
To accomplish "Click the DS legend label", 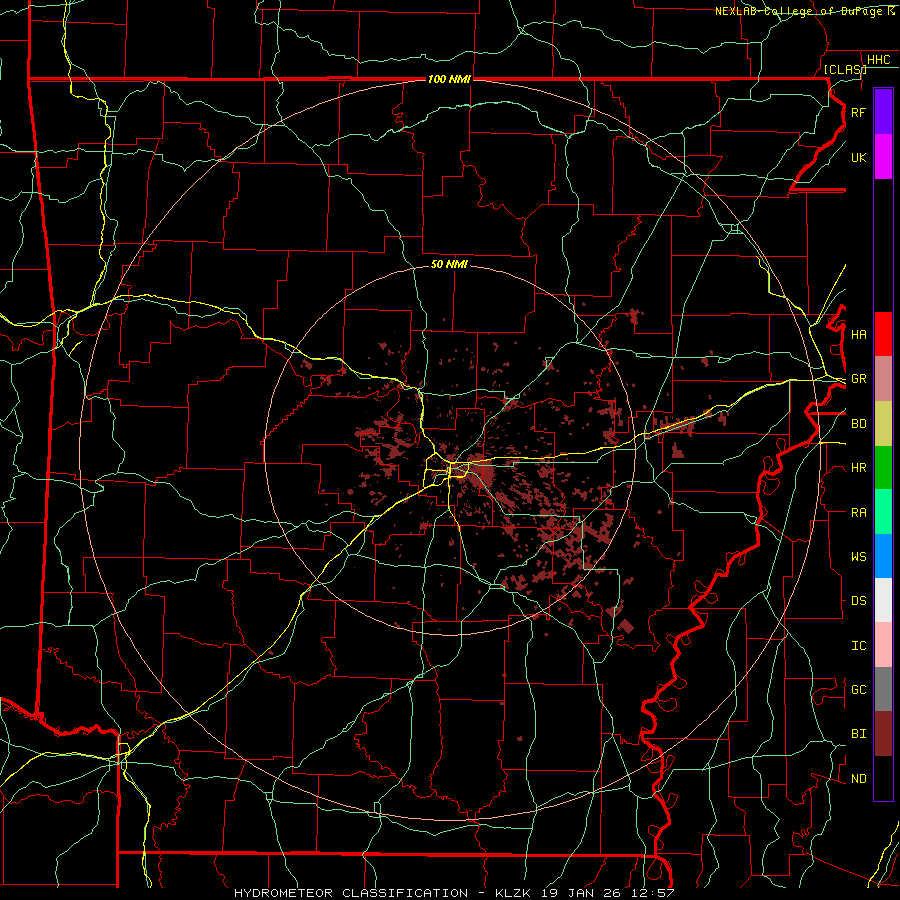I will click(858, 601).
